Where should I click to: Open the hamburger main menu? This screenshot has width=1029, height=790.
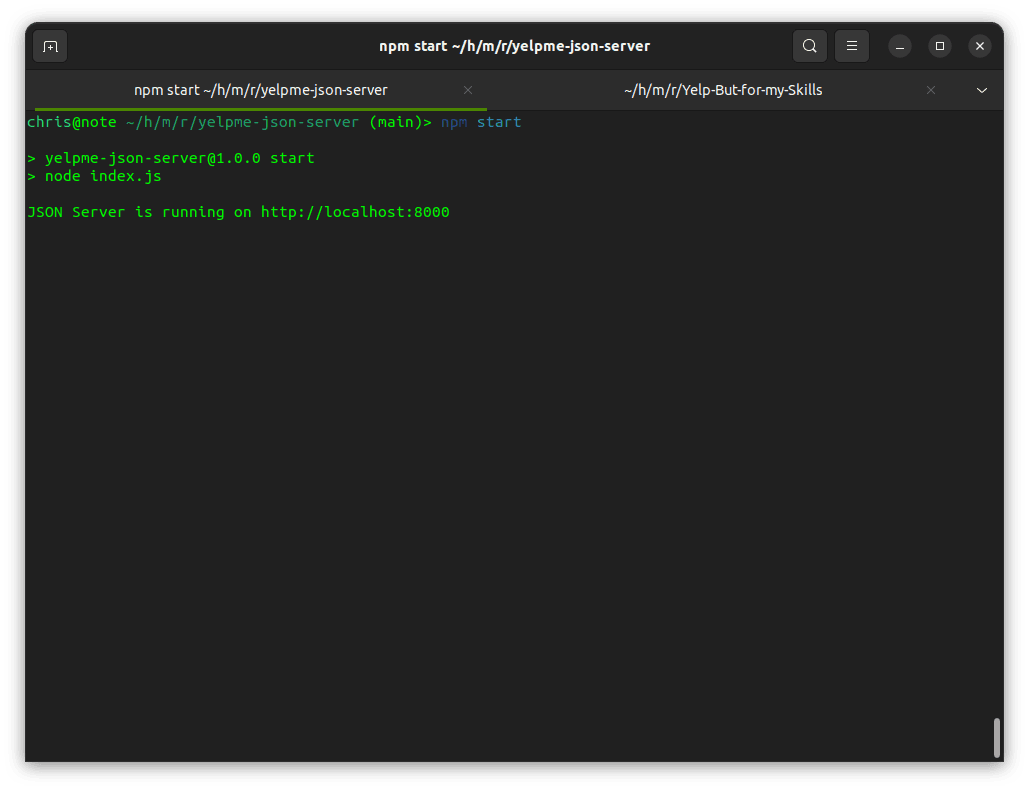852,46
